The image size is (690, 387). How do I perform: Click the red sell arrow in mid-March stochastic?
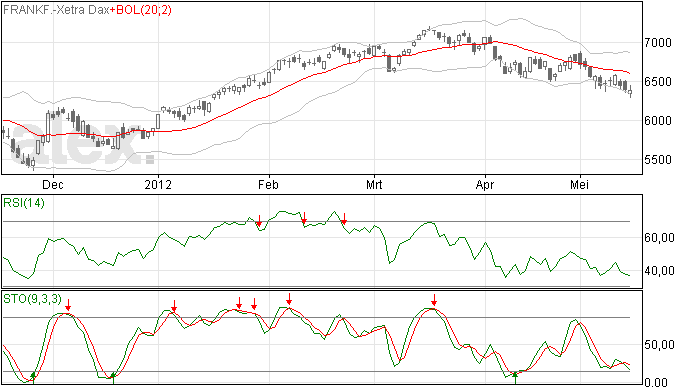434,300
